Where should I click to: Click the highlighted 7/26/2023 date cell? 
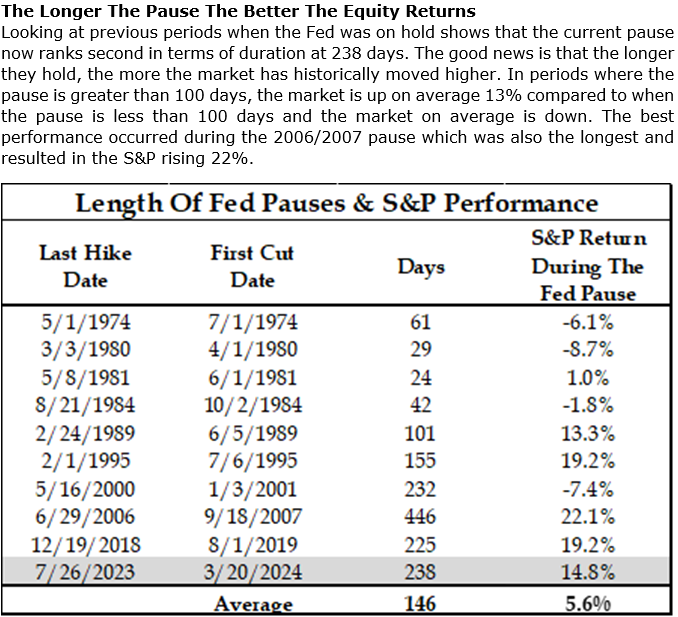click(x=85, y=573)
